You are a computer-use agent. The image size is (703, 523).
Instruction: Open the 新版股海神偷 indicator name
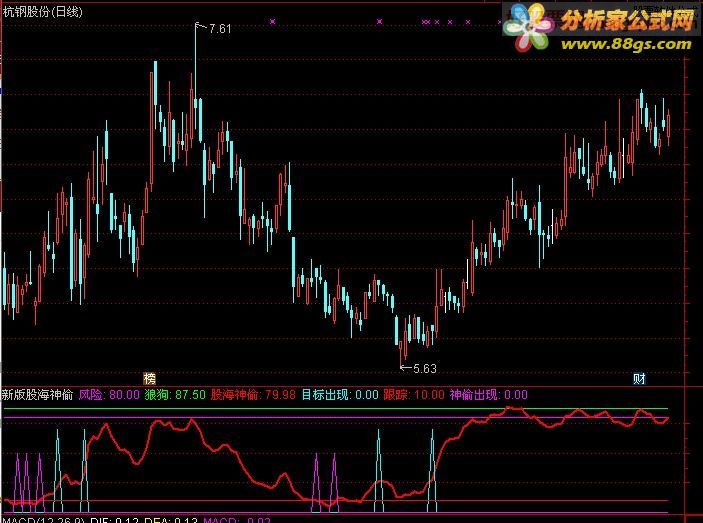[x=38, y=395]
